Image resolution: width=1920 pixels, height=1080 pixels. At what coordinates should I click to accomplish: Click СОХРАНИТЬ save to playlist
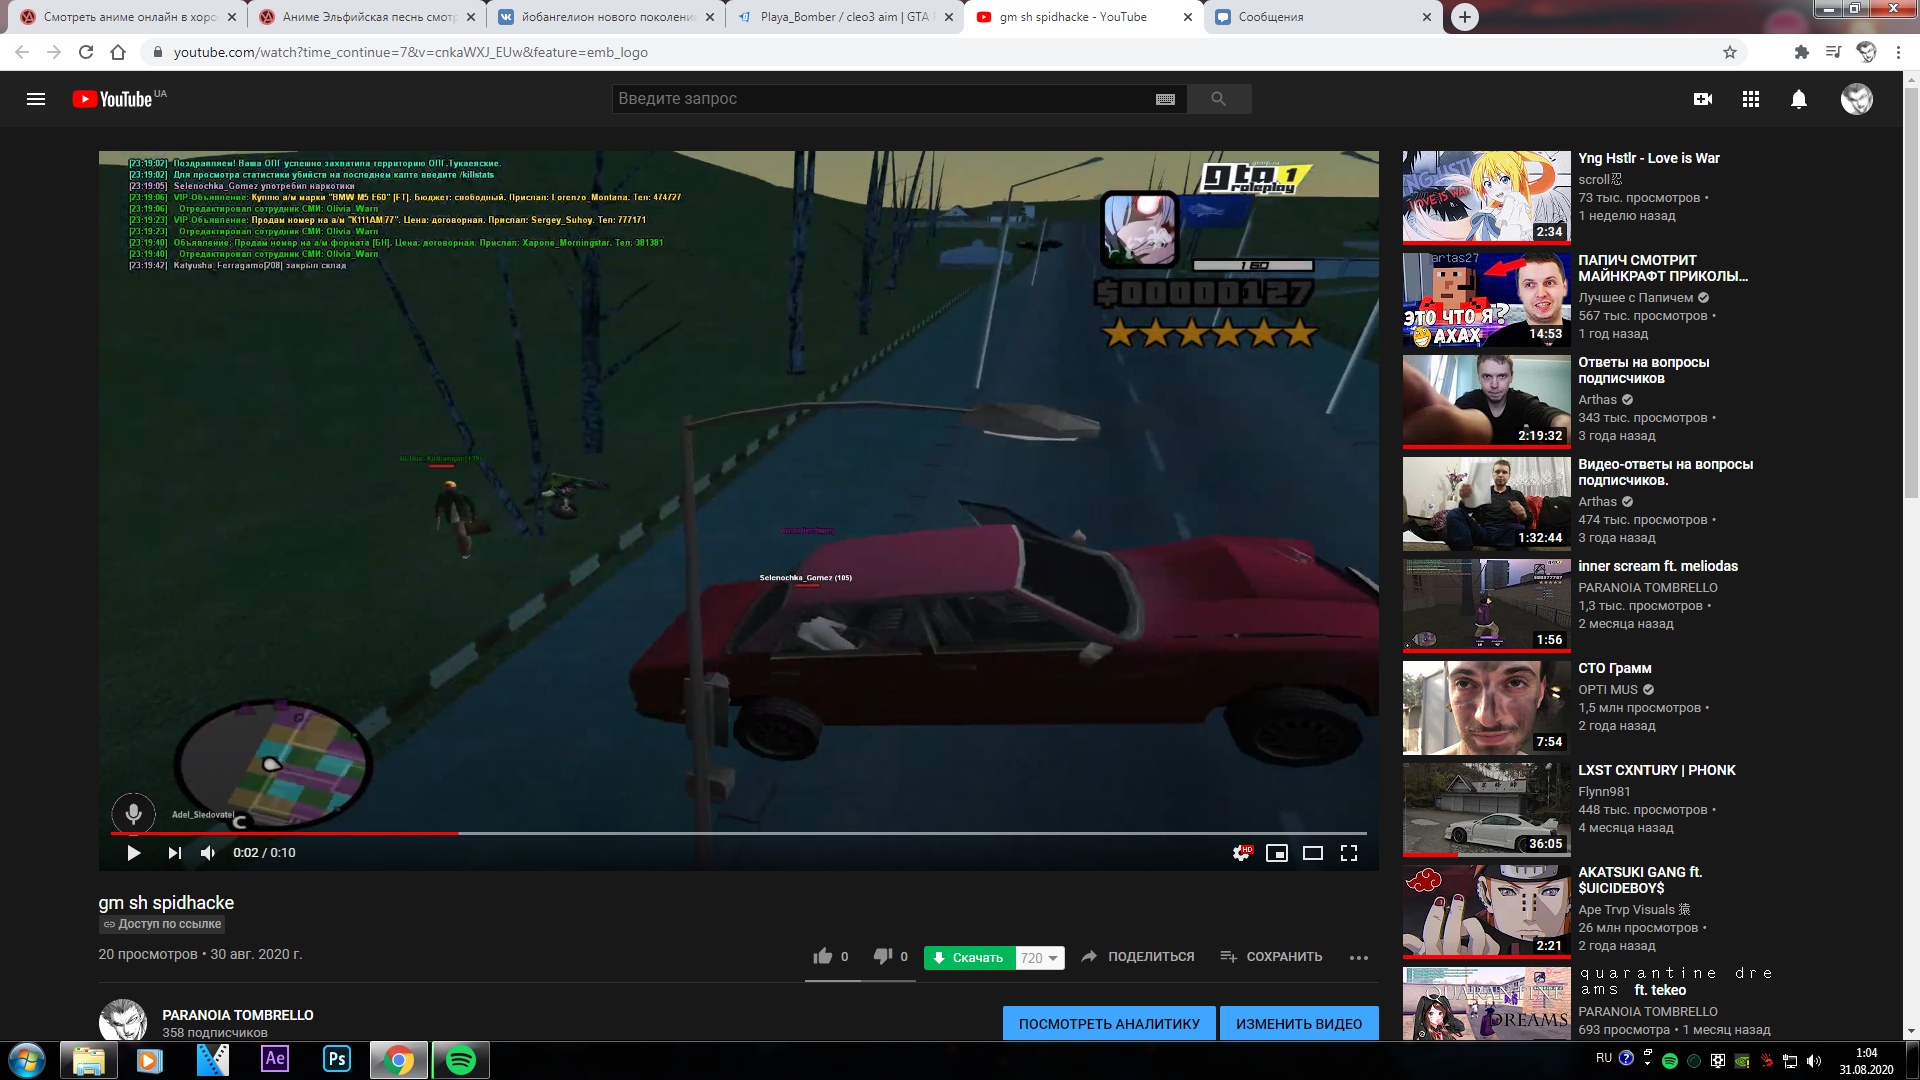point(1271,957)
